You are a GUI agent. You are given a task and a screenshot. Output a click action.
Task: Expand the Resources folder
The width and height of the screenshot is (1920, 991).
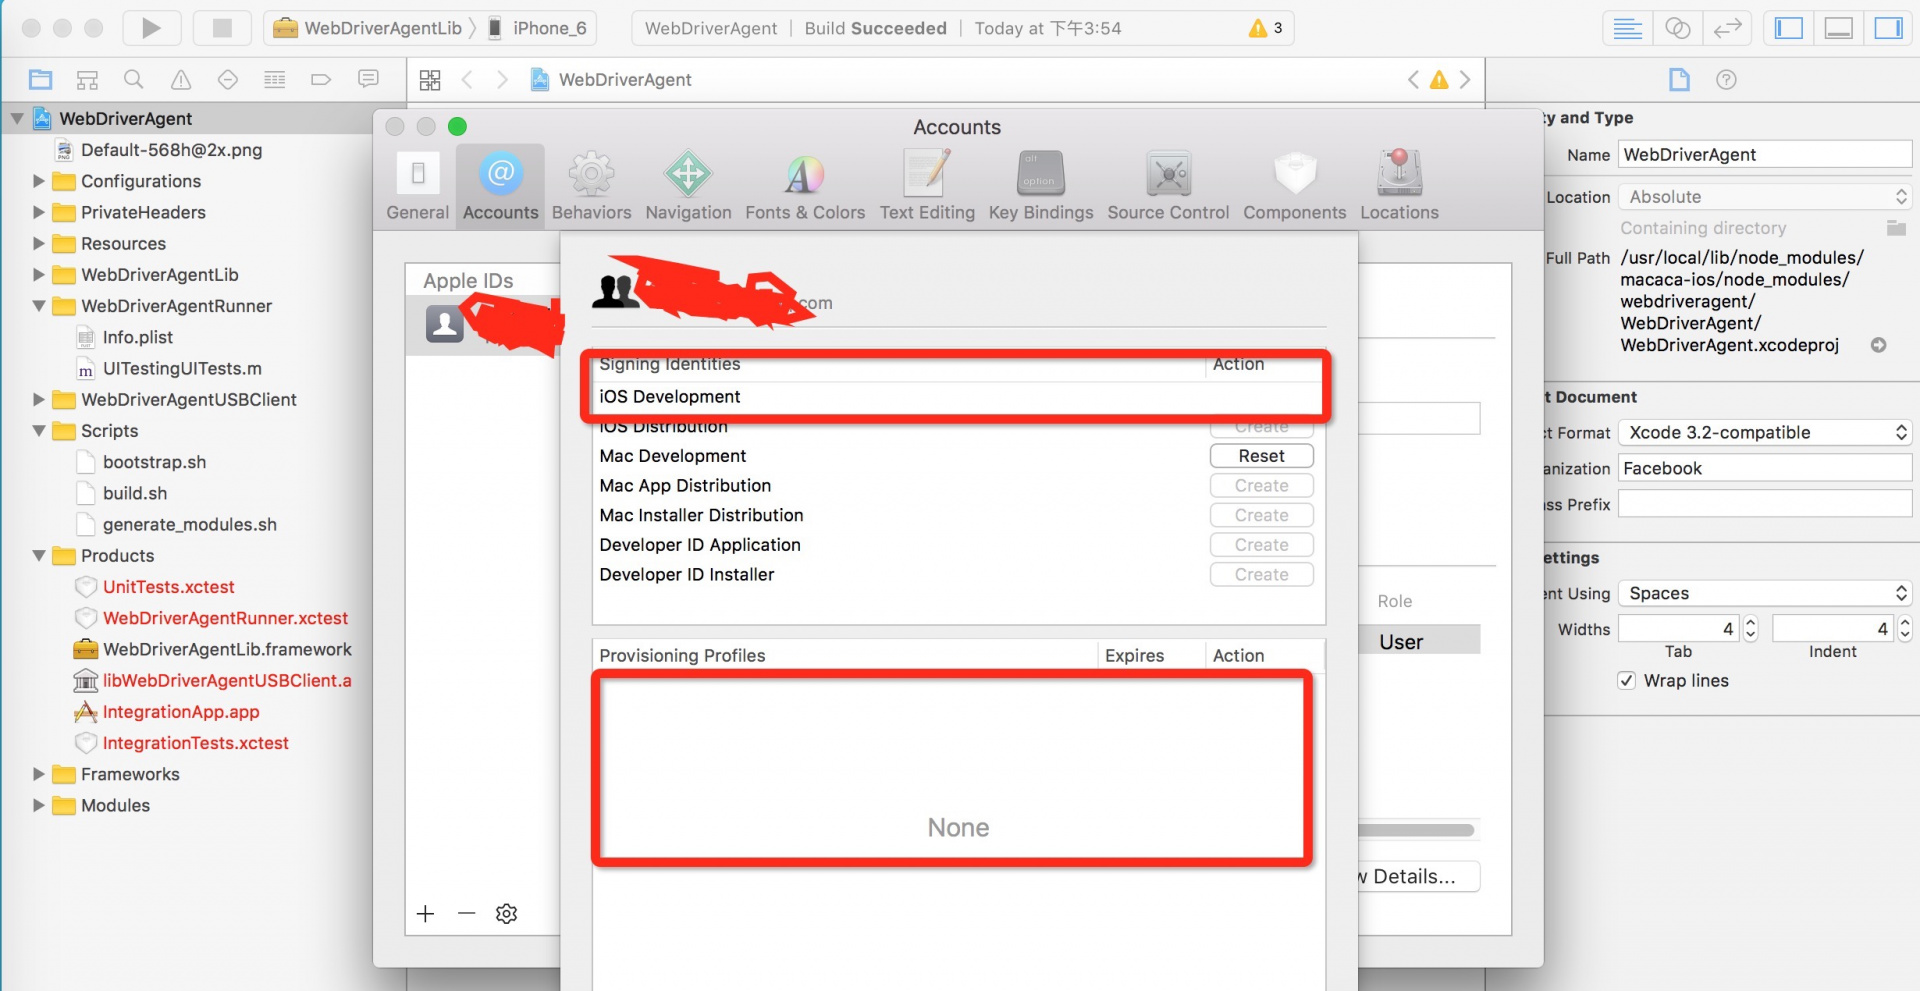pos(39,243)
